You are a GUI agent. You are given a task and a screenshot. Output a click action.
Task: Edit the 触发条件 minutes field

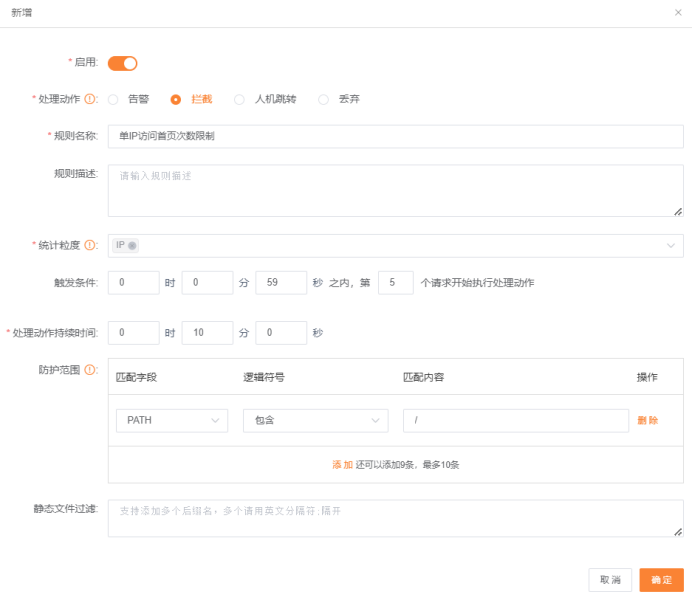click(207, 282)
